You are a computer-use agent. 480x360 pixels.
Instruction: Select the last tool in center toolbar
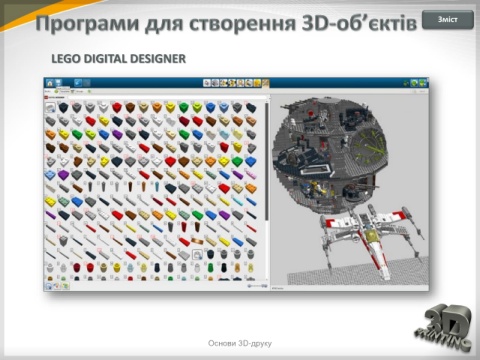pos(265,83)
